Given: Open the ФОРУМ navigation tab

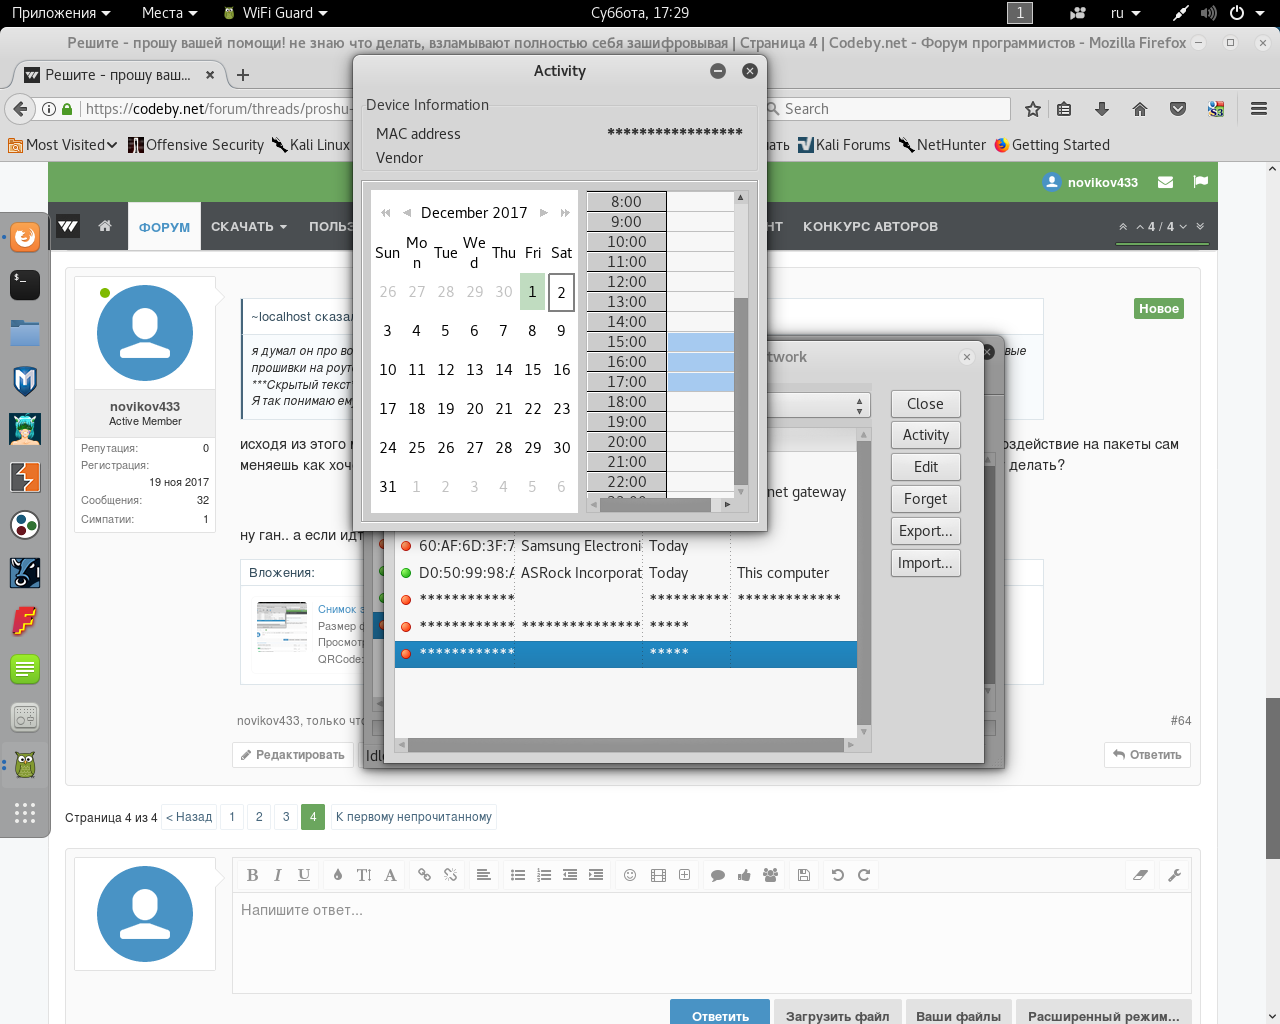Looking at the screenshot, I should tap(164, 227).
